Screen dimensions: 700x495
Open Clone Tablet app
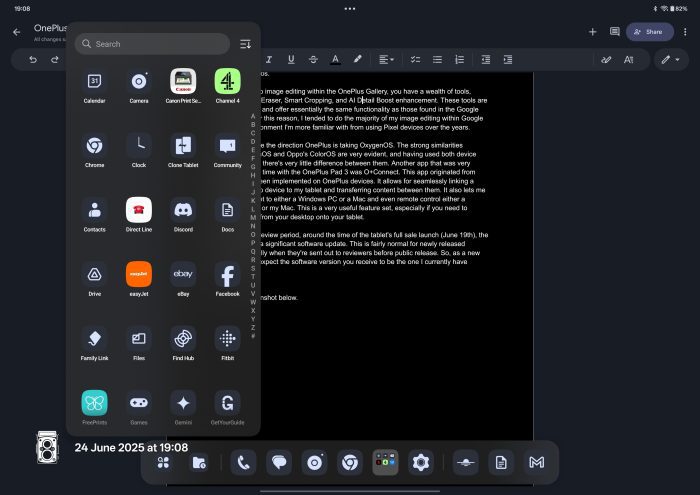(183, 146)
